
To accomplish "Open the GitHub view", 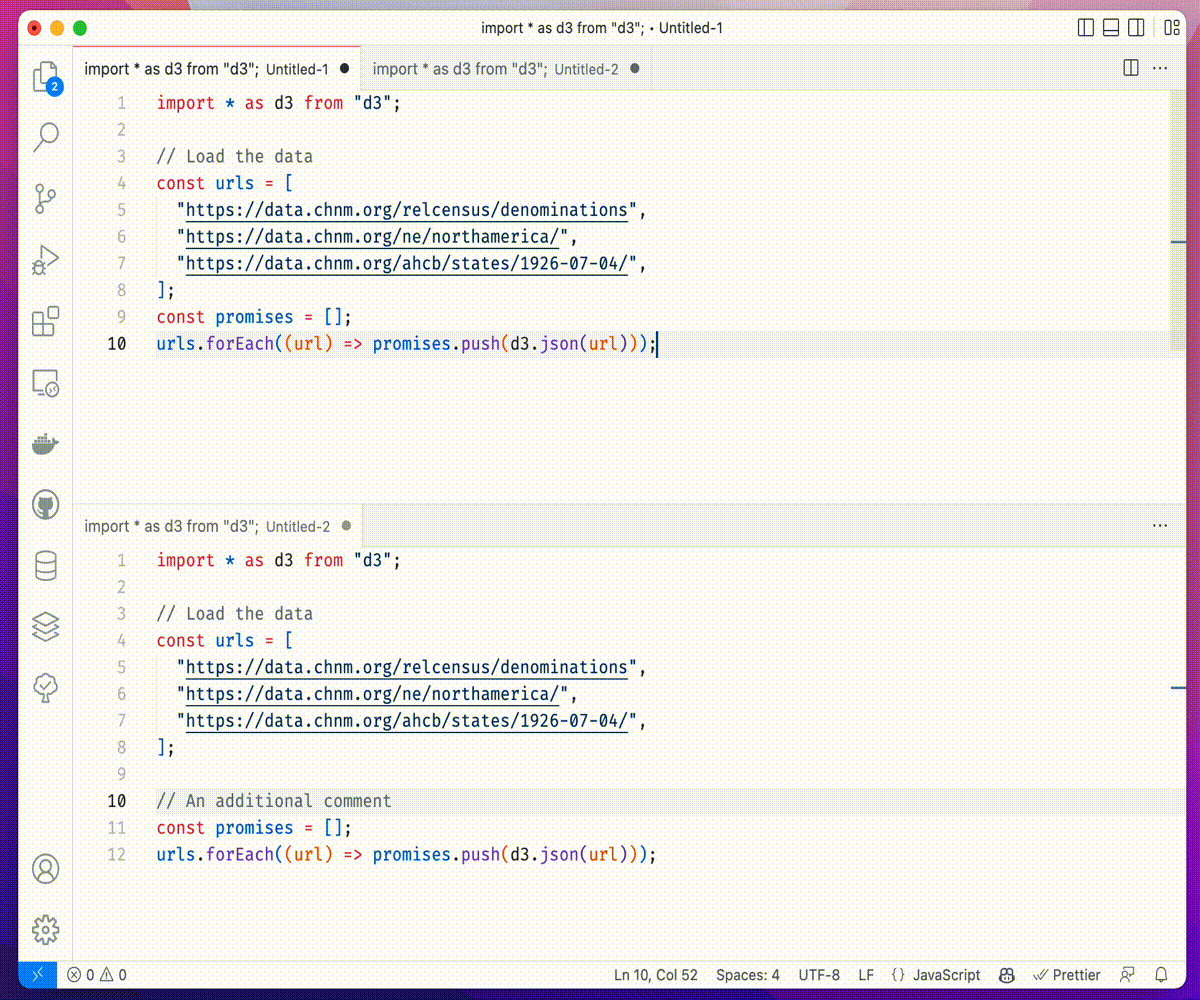I will pos(45,505).
